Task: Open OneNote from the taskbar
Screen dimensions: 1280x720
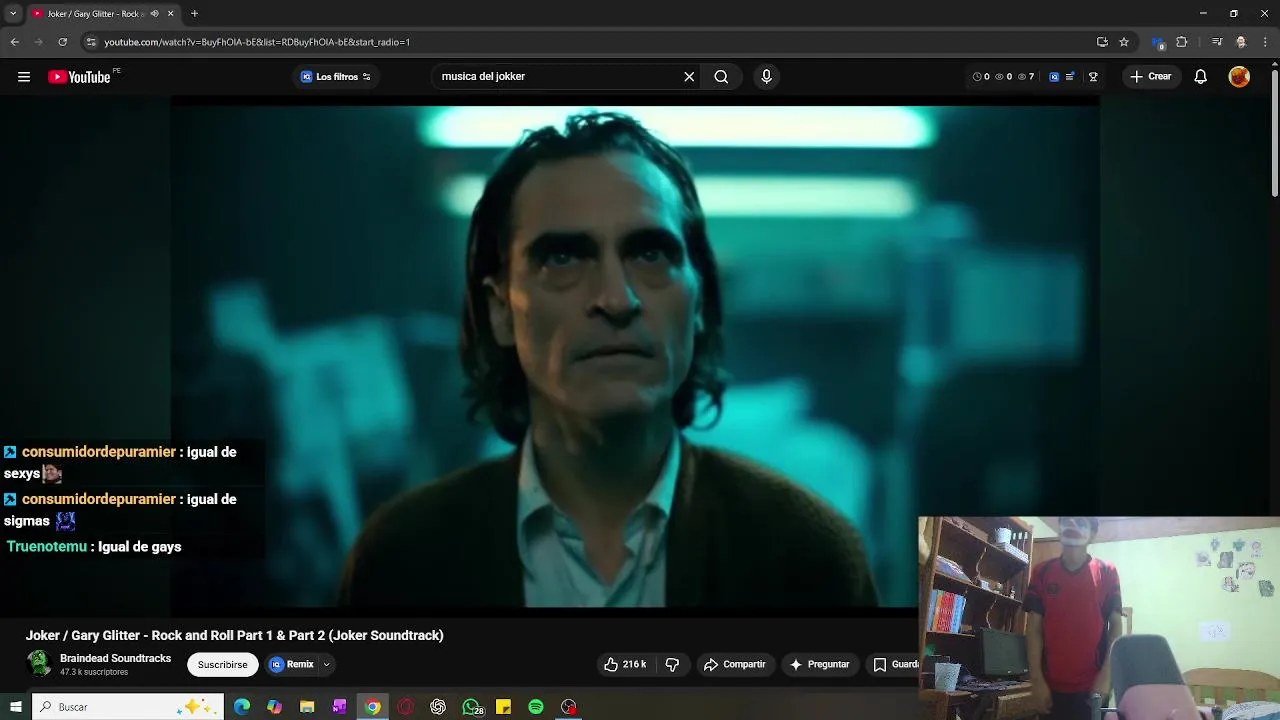Action: [x=339, y=707]
